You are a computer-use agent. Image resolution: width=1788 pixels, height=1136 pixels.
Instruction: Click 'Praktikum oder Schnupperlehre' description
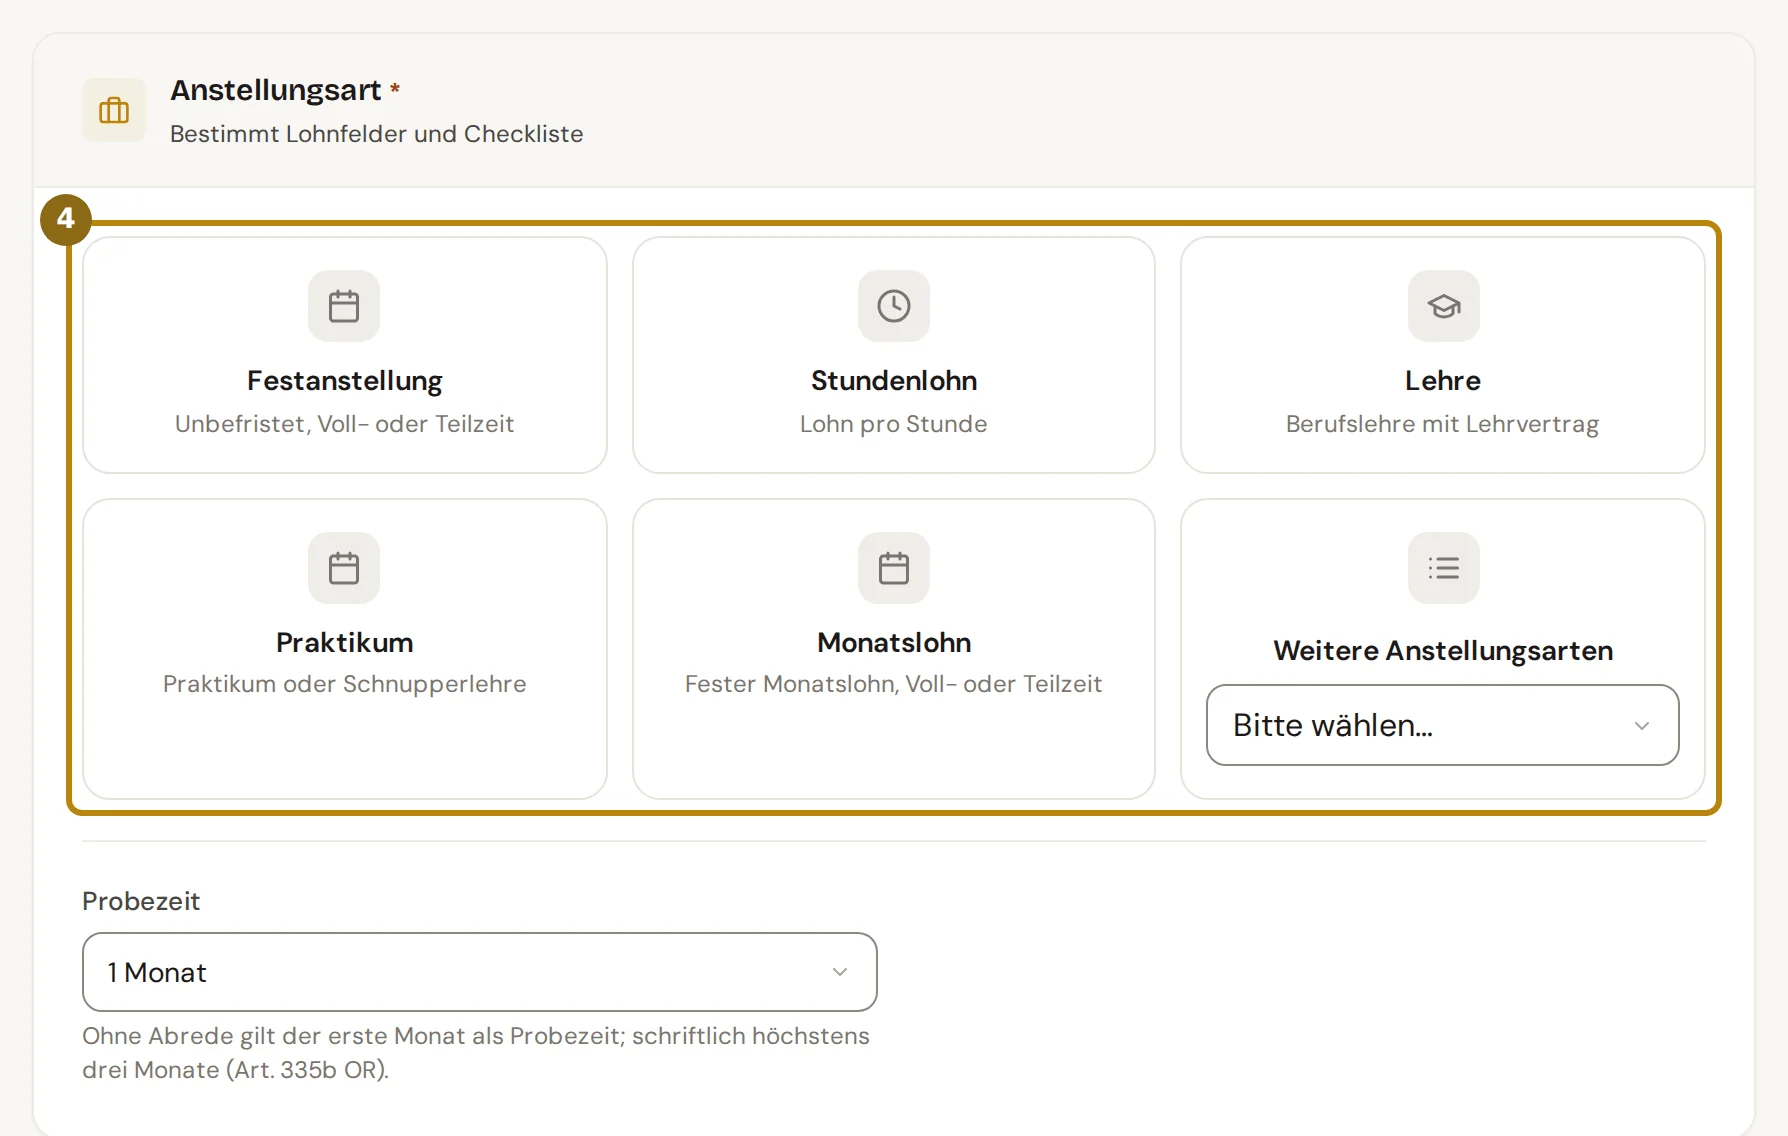345,684
